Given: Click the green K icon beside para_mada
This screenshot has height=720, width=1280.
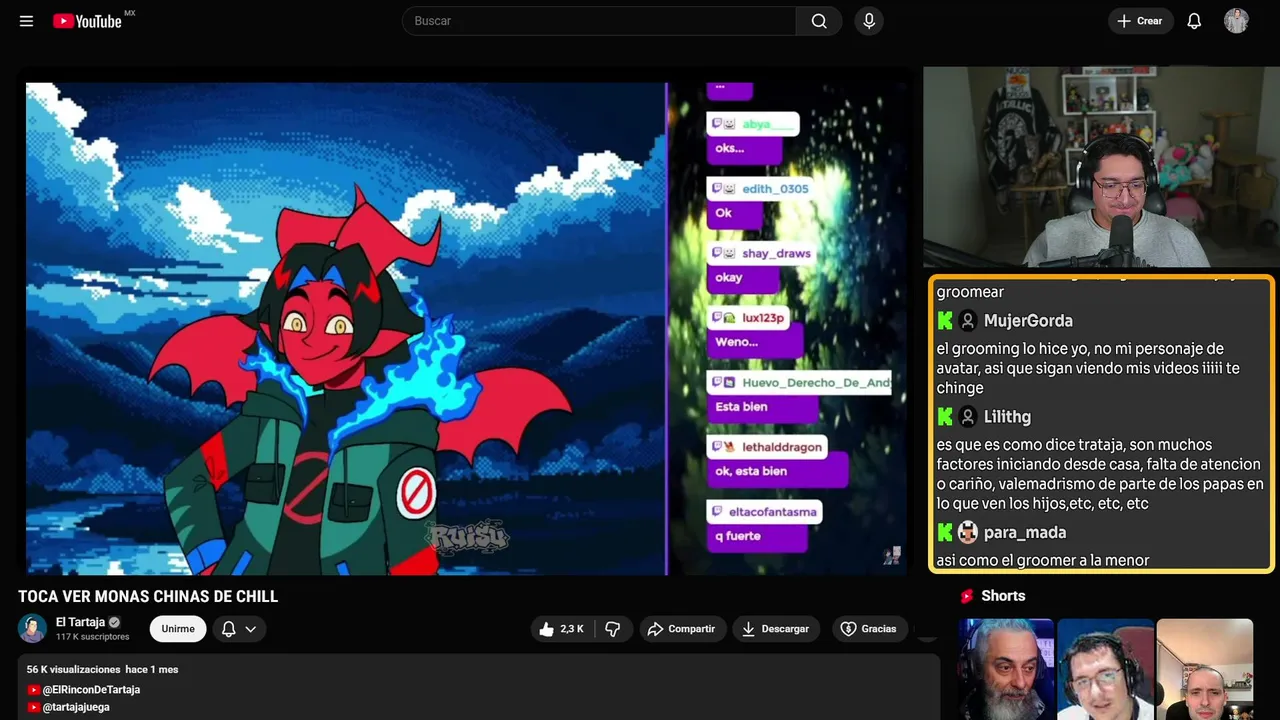Looking at the screenshot, I should pos(945,533).
